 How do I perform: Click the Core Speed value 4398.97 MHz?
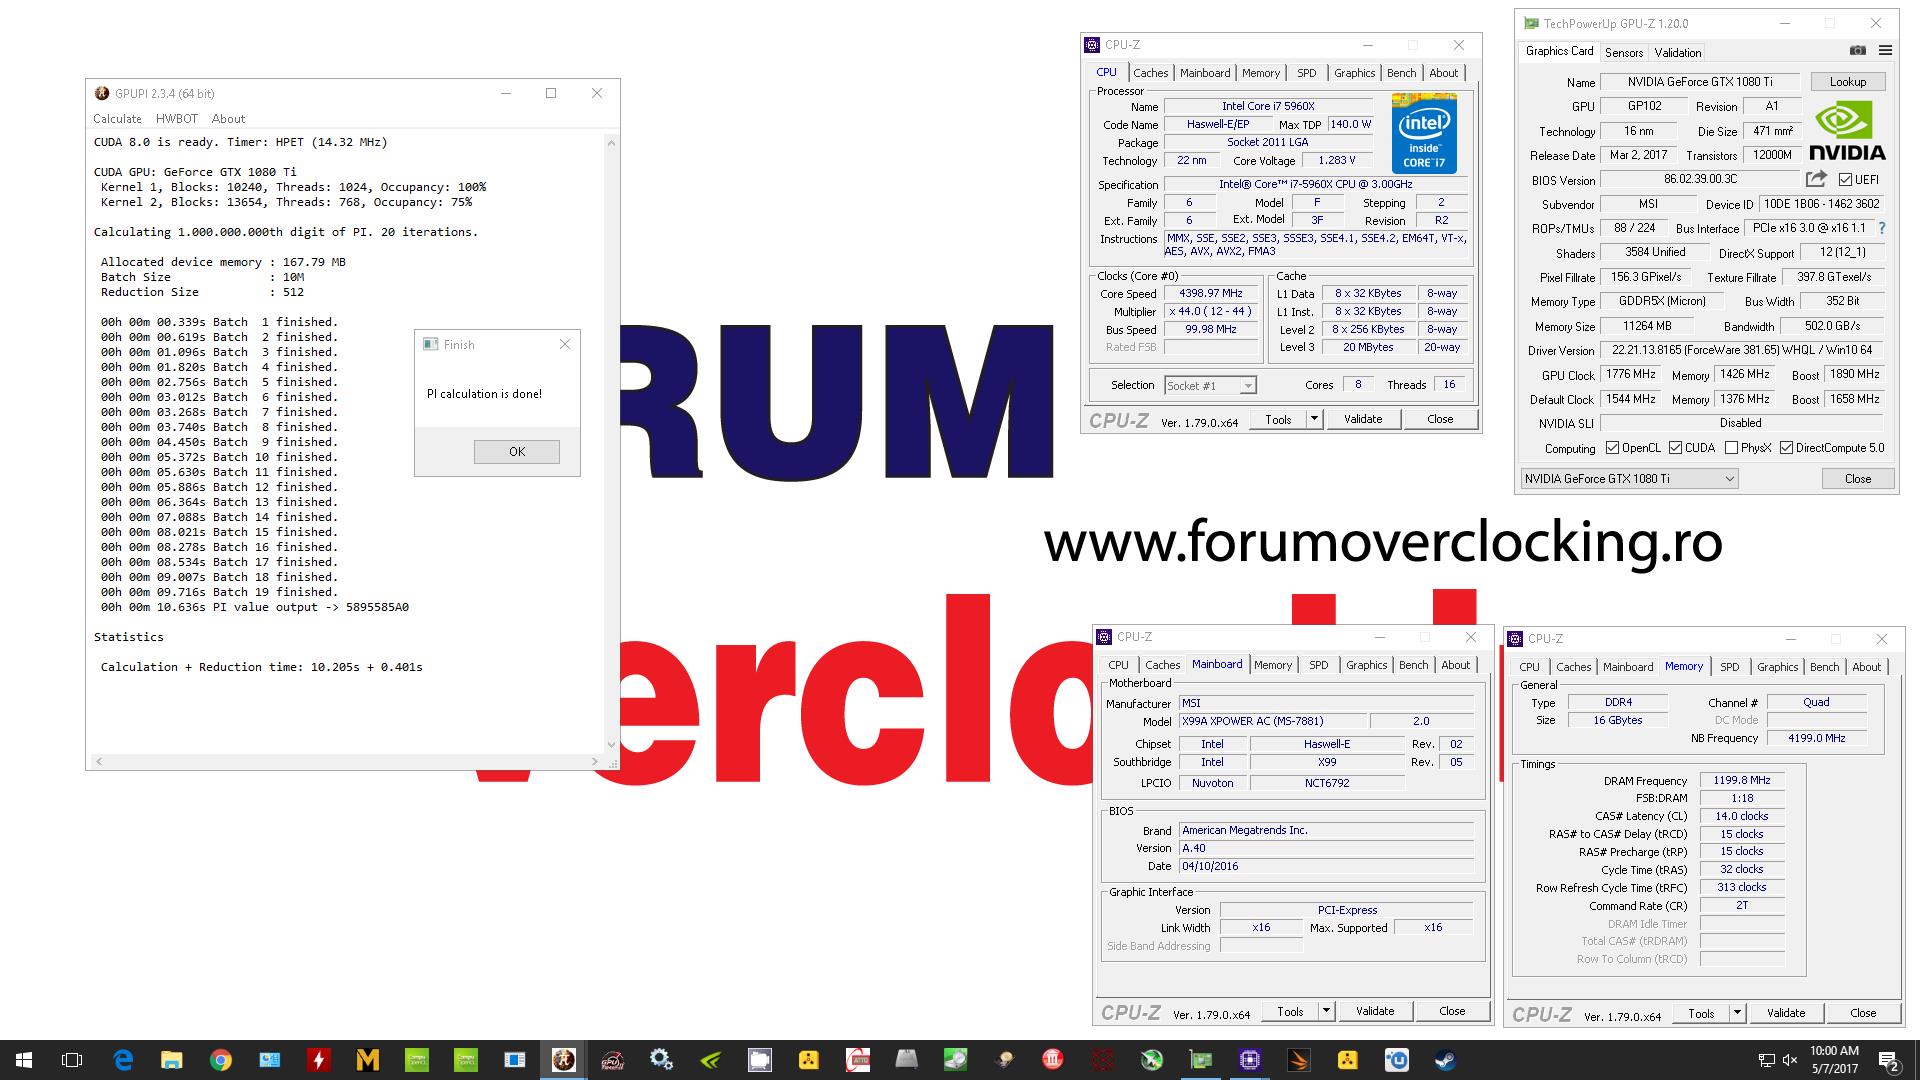point(1210,294)
